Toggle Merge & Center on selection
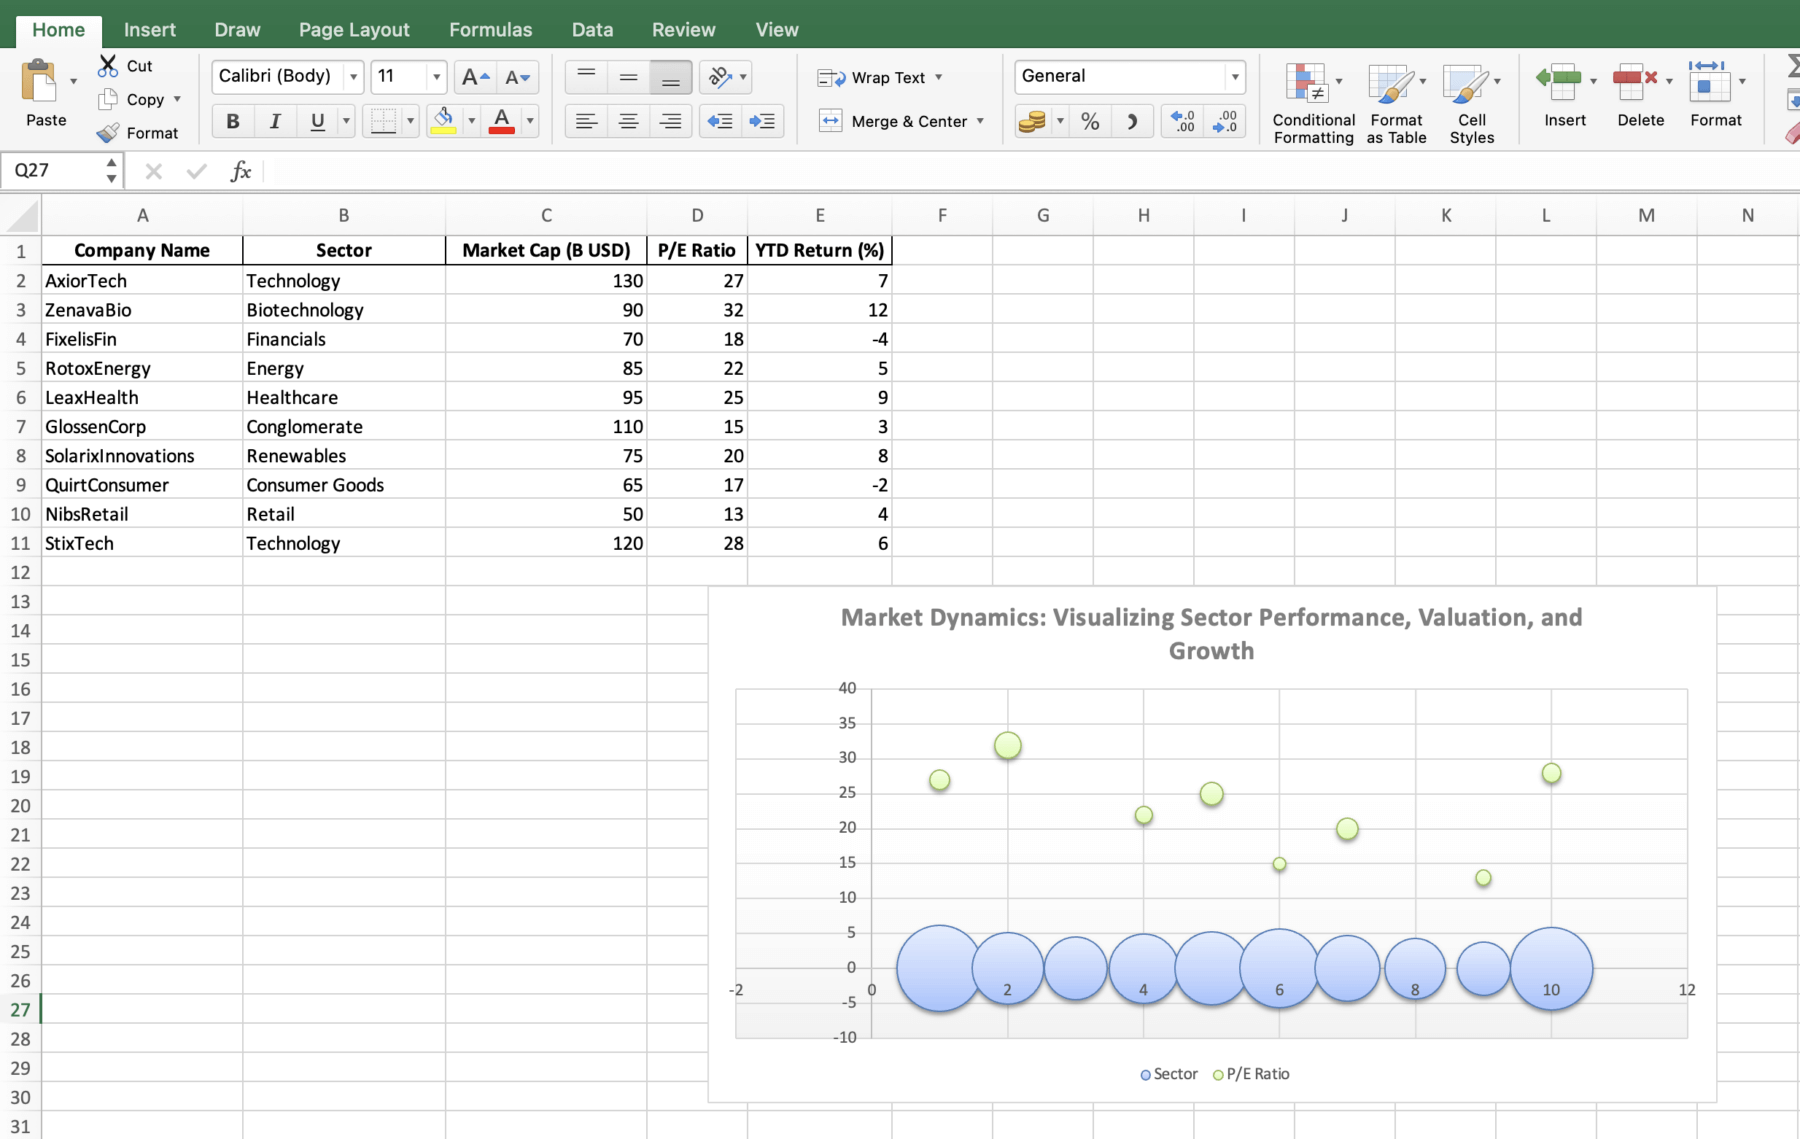1800x1139 pixels. [x=900, y=121]
